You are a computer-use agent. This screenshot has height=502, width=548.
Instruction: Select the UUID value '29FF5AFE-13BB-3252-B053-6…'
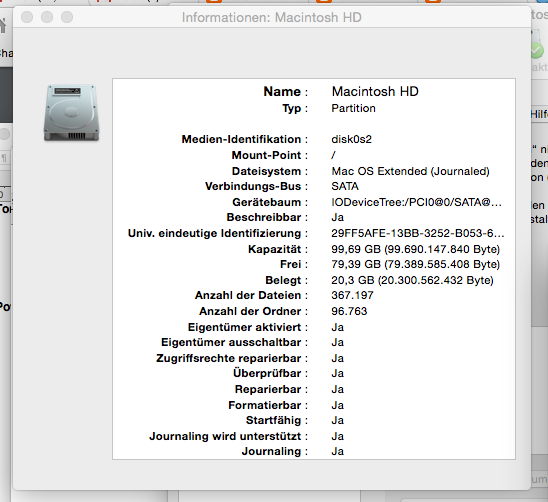418,233
